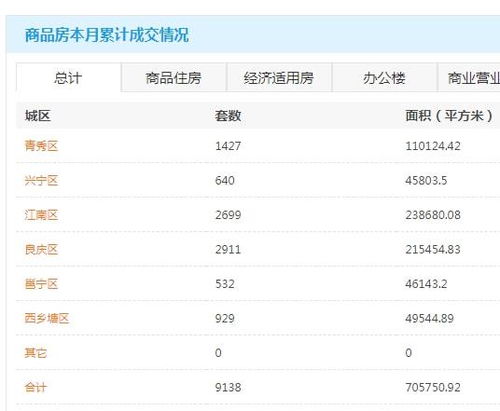This screenshot has height=411, width=500.
Task: Open the 江南区 district link
Action: (41, 215)
